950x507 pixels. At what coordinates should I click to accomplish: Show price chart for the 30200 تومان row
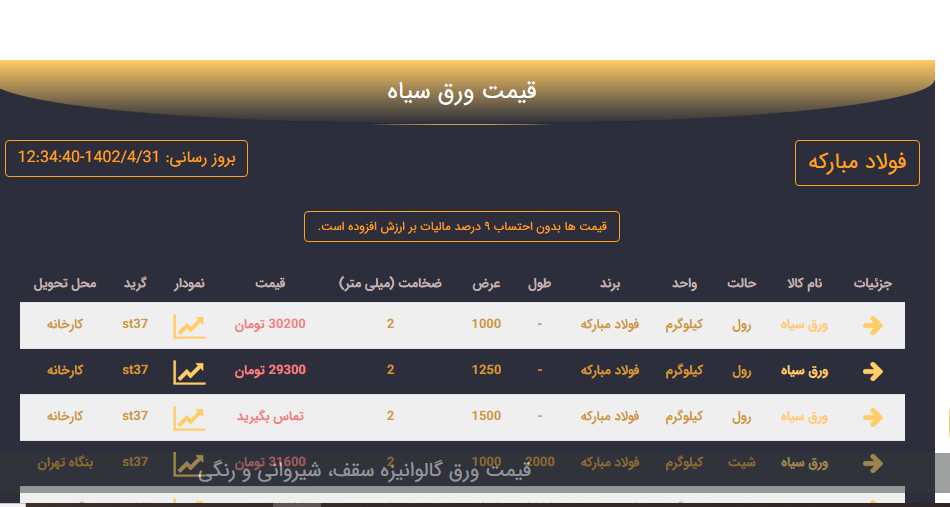(x=189, y=326)
